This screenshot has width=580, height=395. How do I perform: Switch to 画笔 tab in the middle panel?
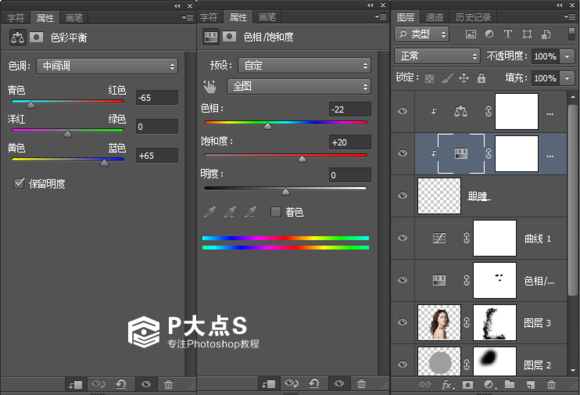coord(267,17)
